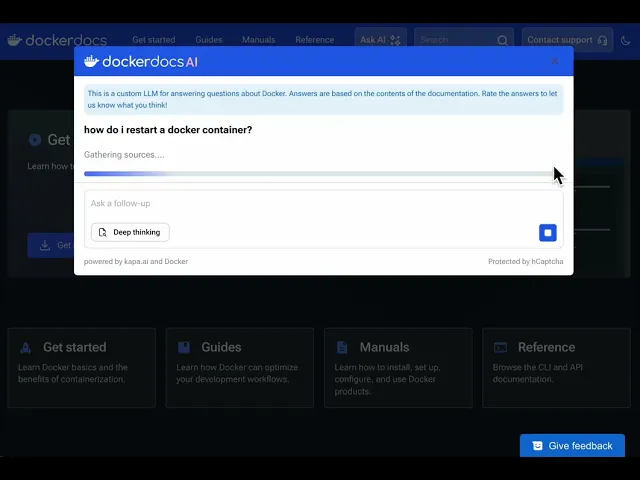Click the Ask a follow-up field

[x=323, y=204]
